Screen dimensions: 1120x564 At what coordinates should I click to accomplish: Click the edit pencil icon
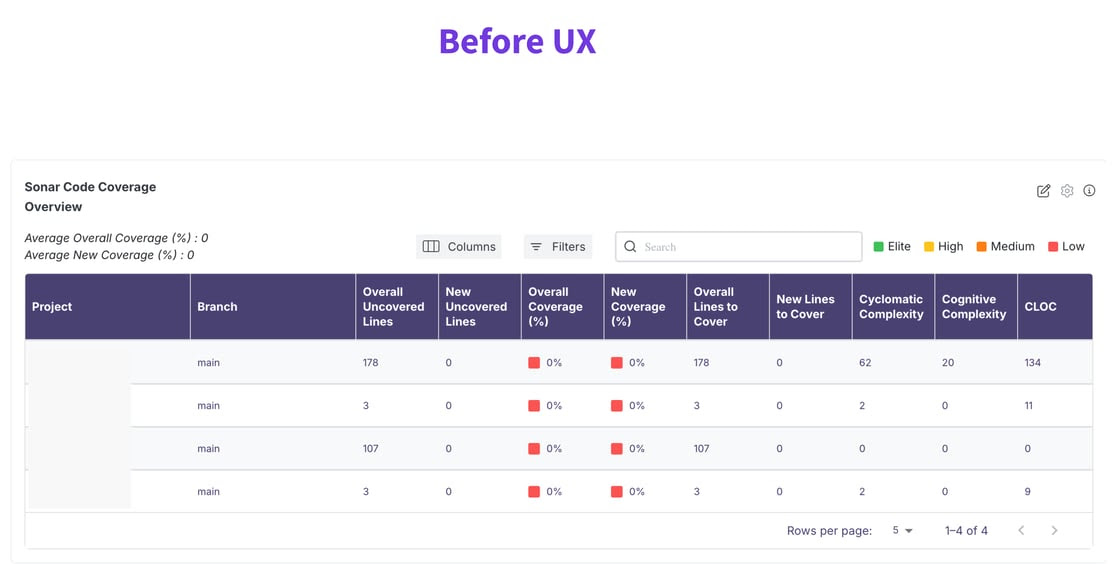1043,191
